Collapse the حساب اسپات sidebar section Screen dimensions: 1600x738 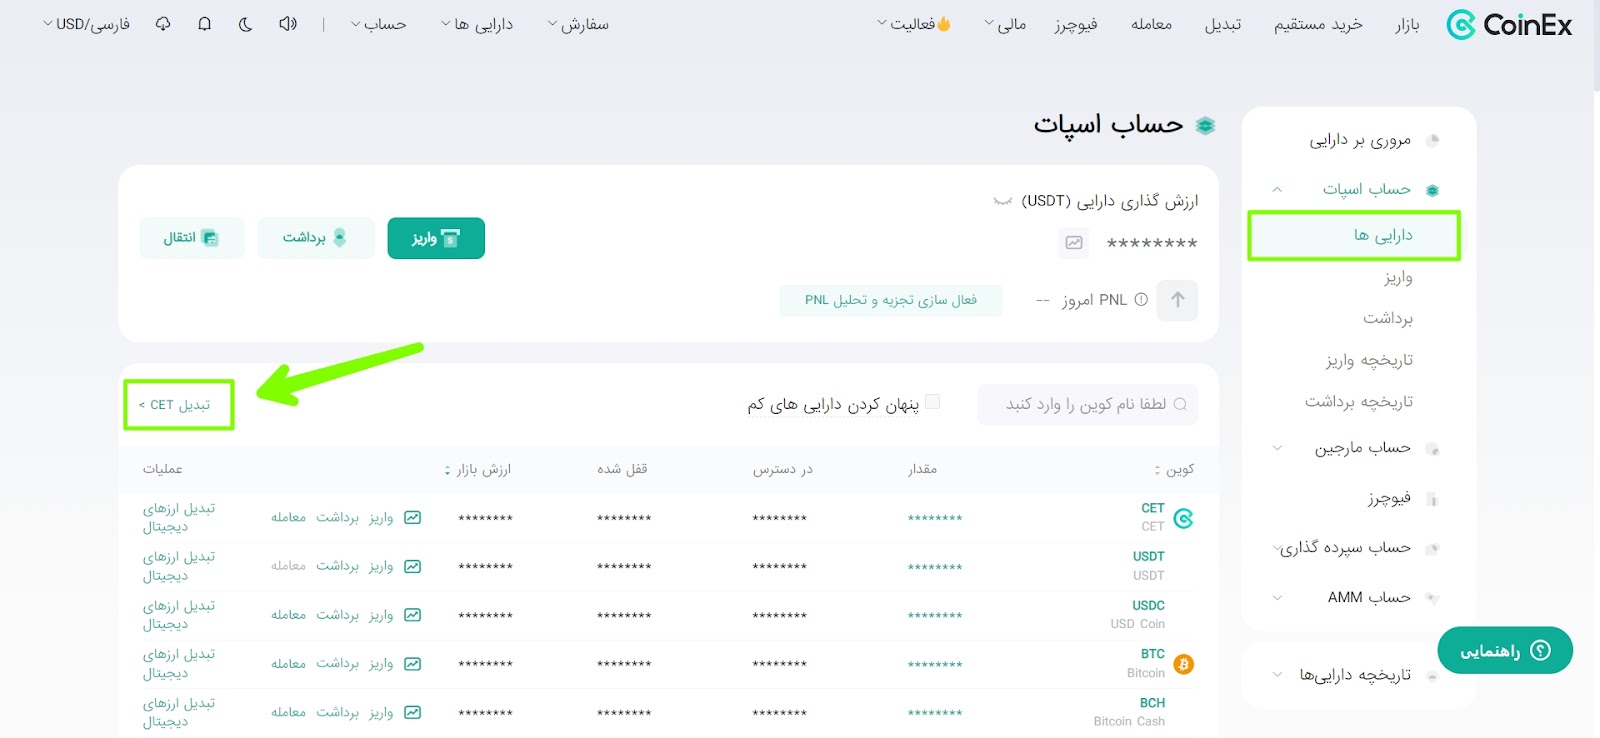(1277, 189)
